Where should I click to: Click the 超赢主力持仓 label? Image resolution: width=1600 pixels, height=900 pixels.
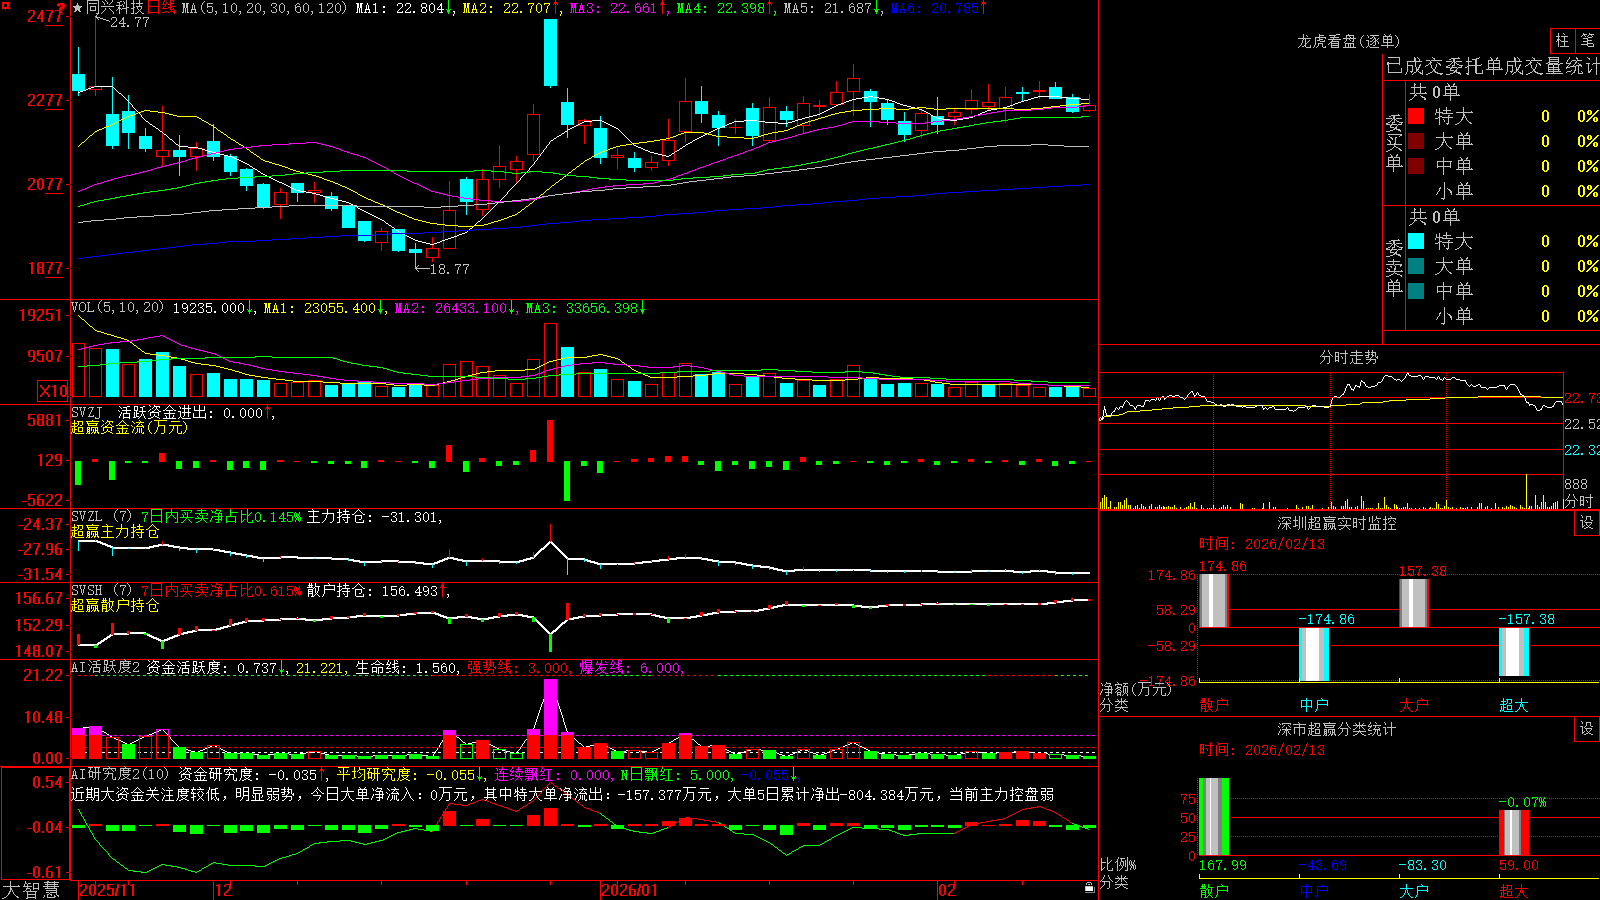pyautogui.click(x=115, y=532)
